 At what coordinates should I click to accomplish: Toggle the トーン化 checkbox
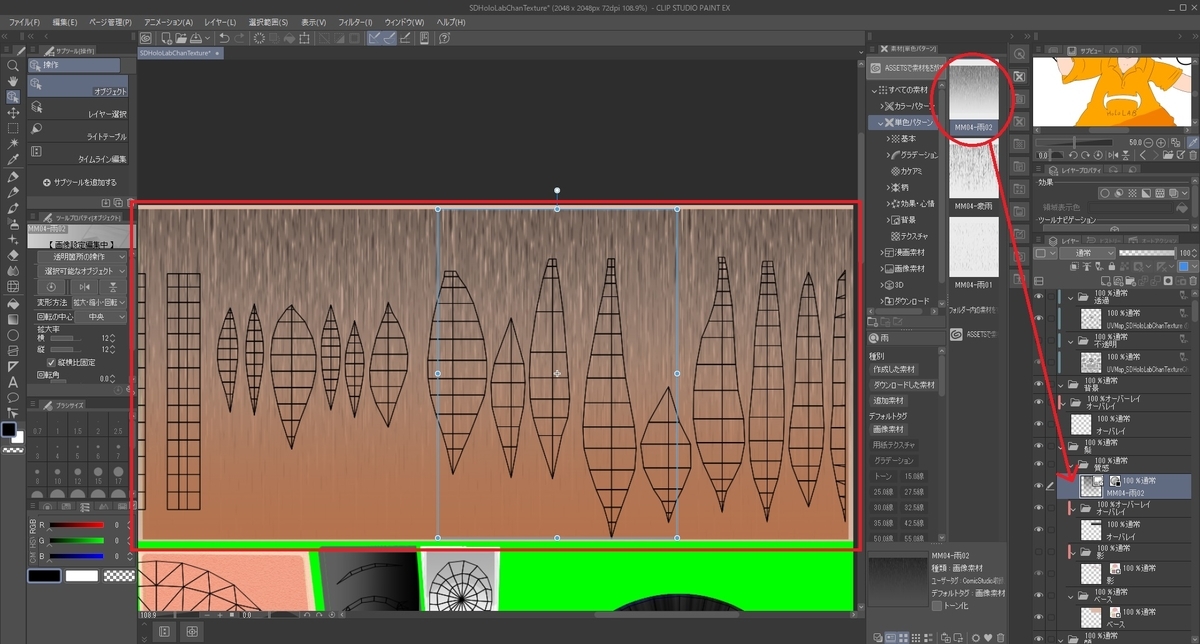(936, 606)
